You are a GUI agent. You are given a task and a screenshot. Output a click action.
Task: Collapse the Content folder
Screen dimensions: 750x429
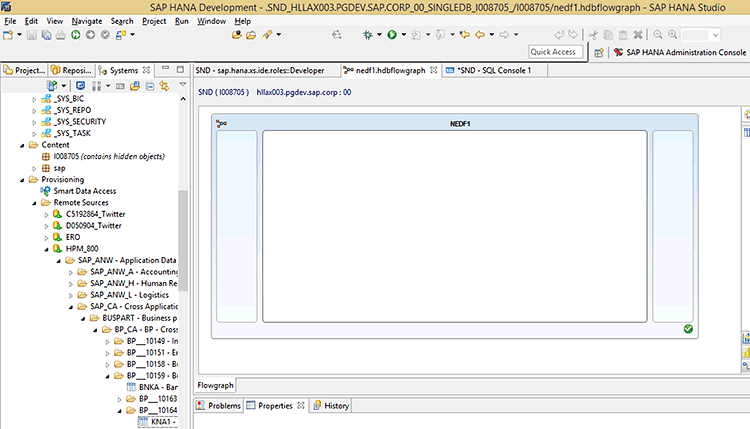point(22,145)
